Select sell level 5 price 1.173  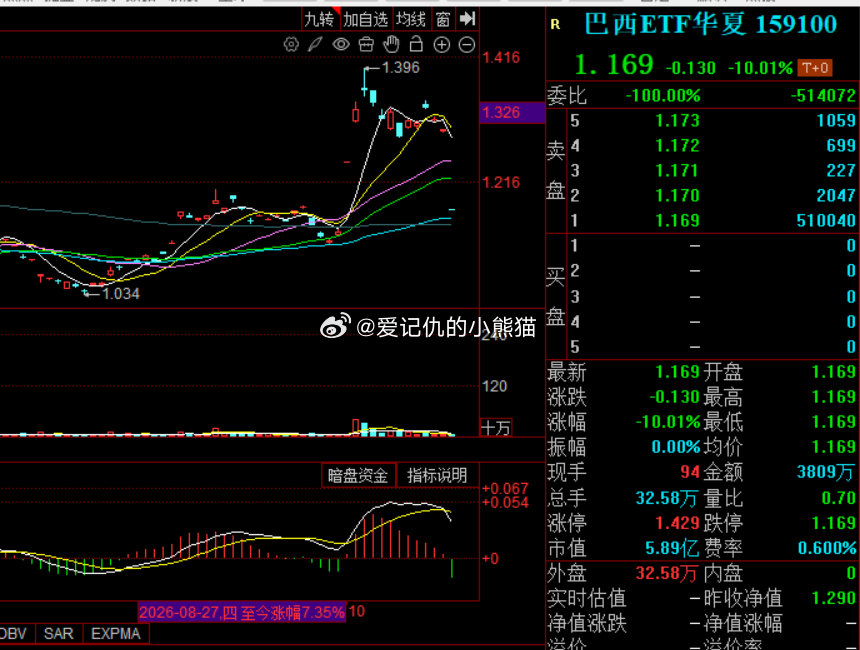pyautogui.click(x=677, y=121)
